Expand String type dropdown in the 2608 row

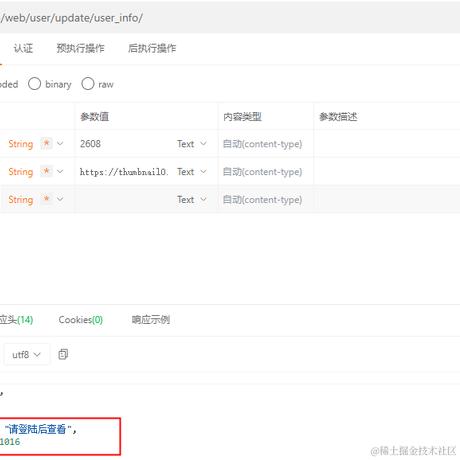point(60,144)
